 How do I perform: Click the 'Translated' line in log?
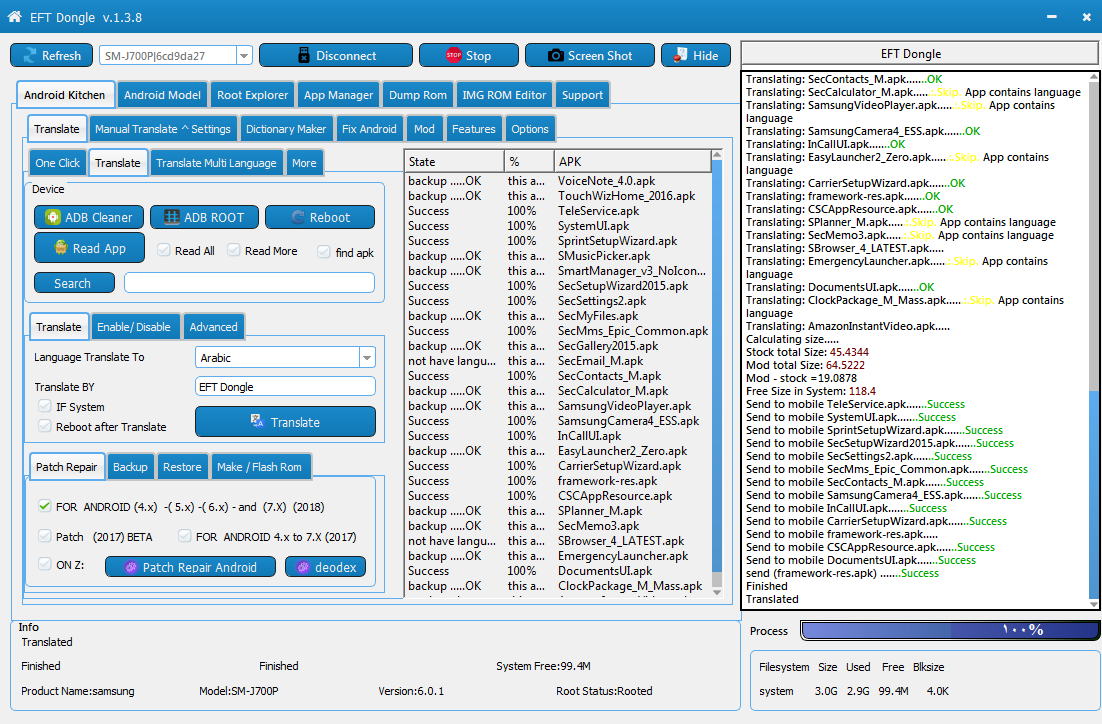coord(772,599)
